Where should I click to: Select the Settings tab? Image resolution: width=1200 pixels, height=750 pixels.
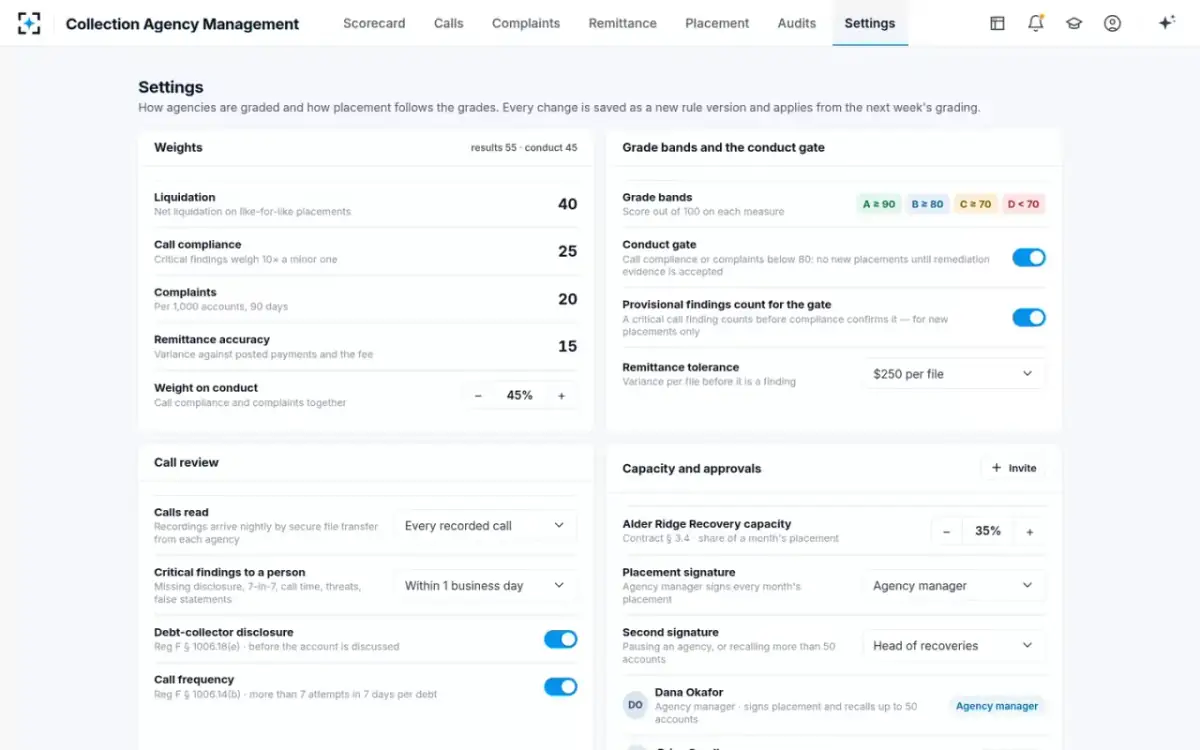click(x=870, y=23)
